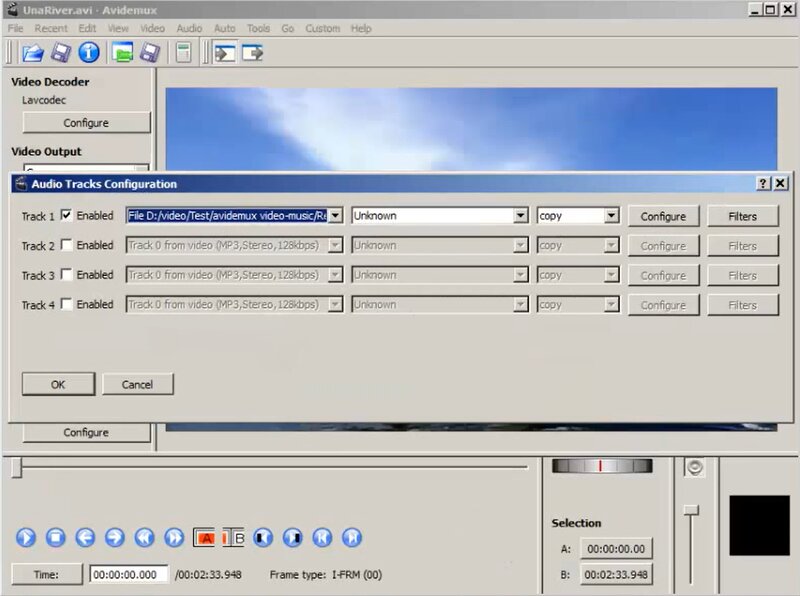Click the Information icon in toolbar
The width and height of the screenshot is (800, 596).
pos(89,53)
